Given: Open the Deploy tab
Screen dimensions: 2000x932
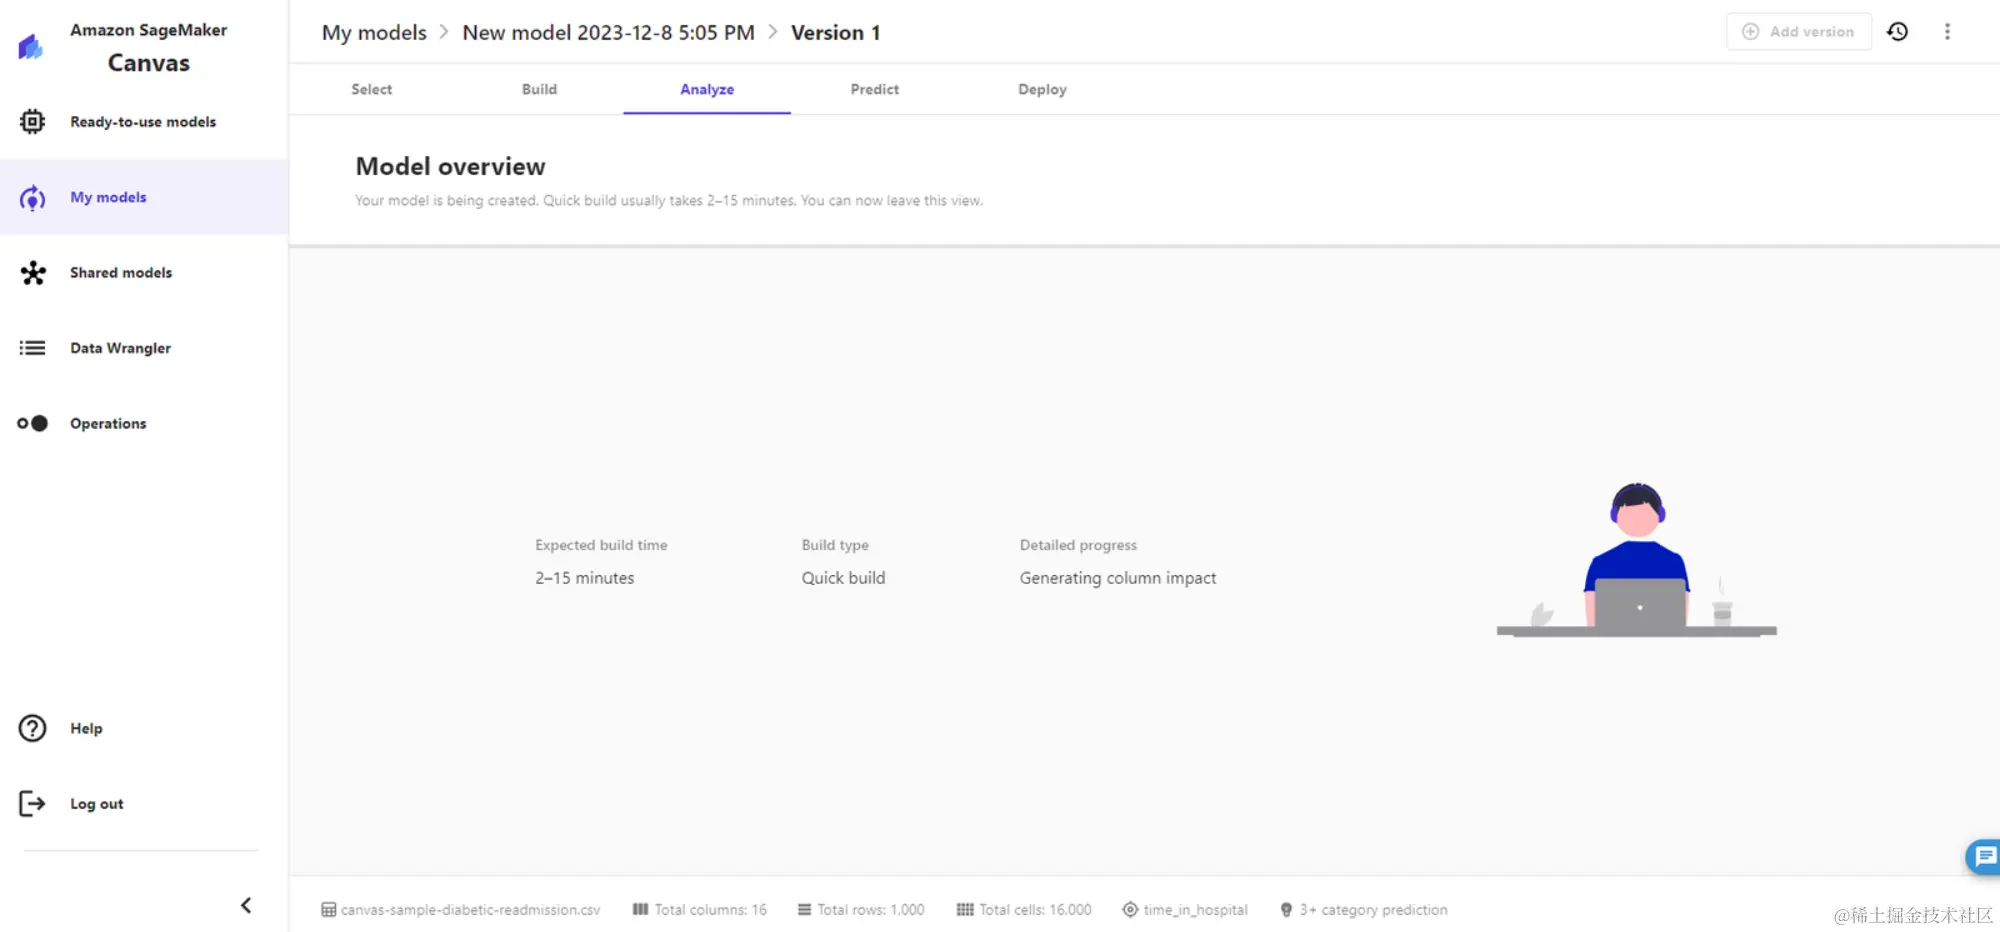Looking at the screenshot, I should click(x=1042, y=89).
